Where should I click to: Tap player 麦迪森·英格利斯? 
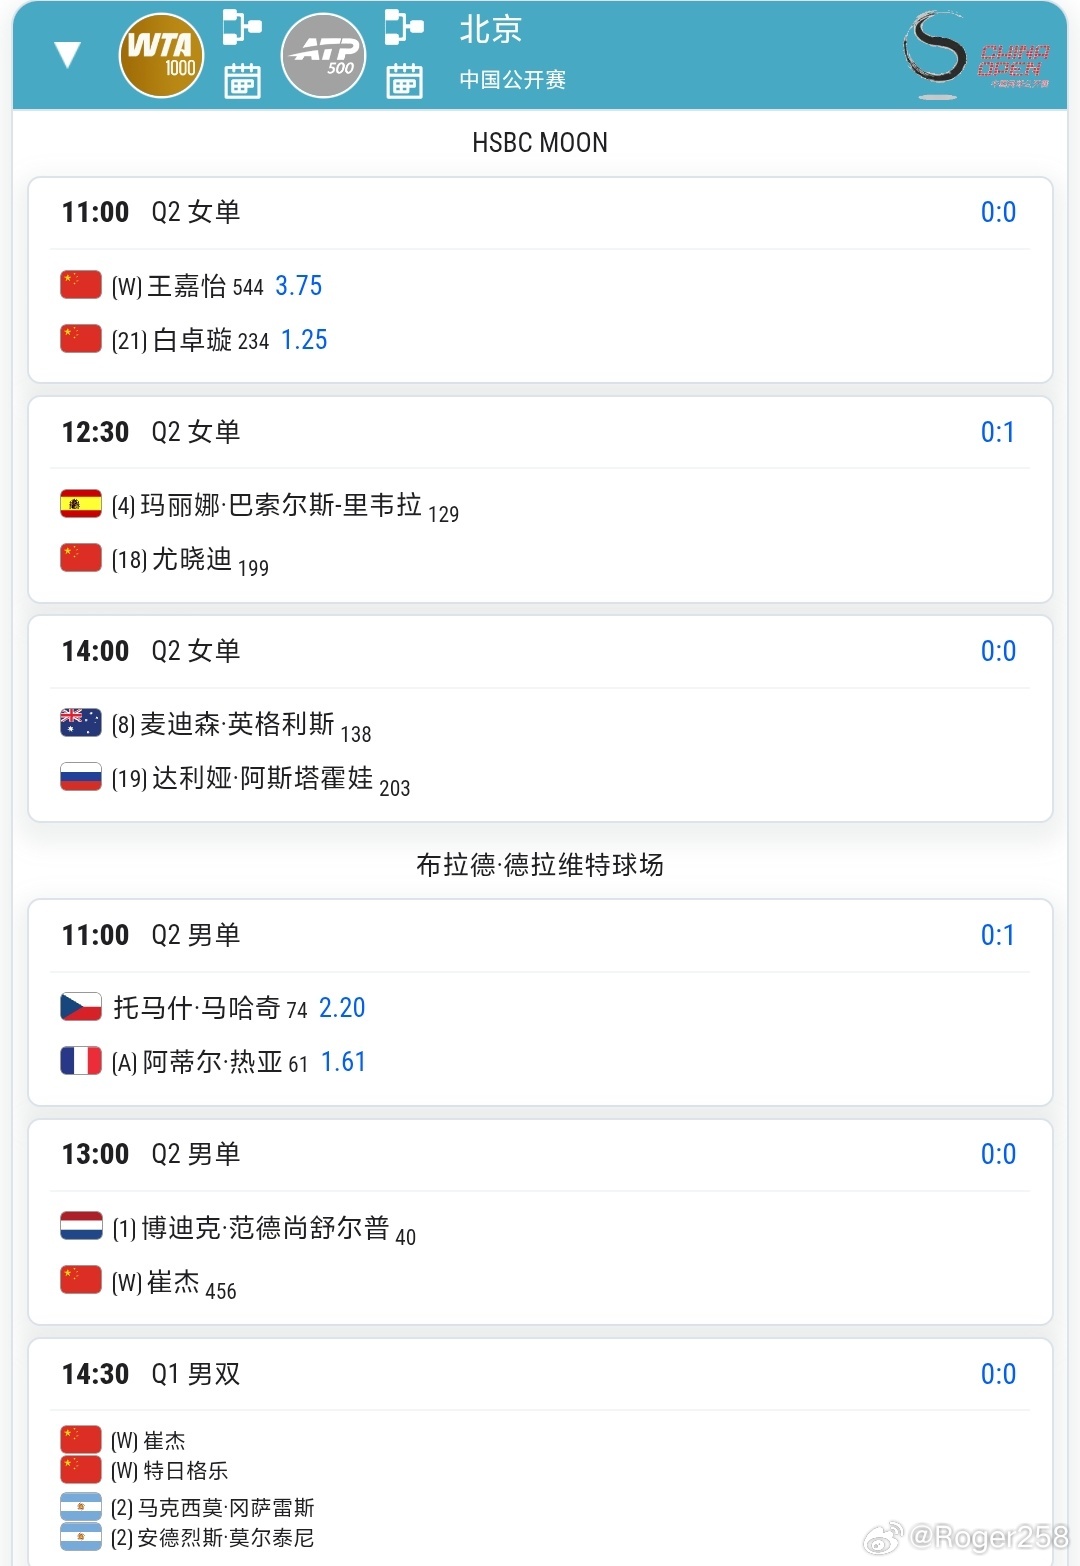click(237, 724)
